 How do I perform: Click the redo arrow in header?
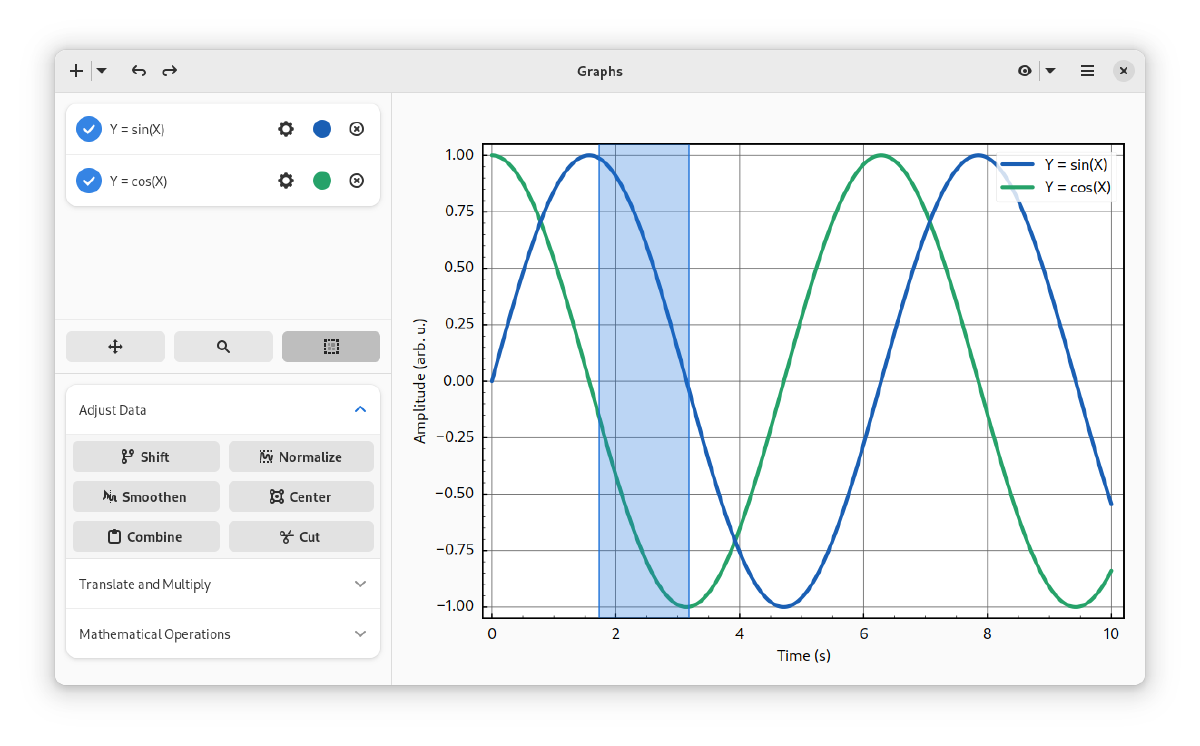pyautogui.click(x=170, y=71)
